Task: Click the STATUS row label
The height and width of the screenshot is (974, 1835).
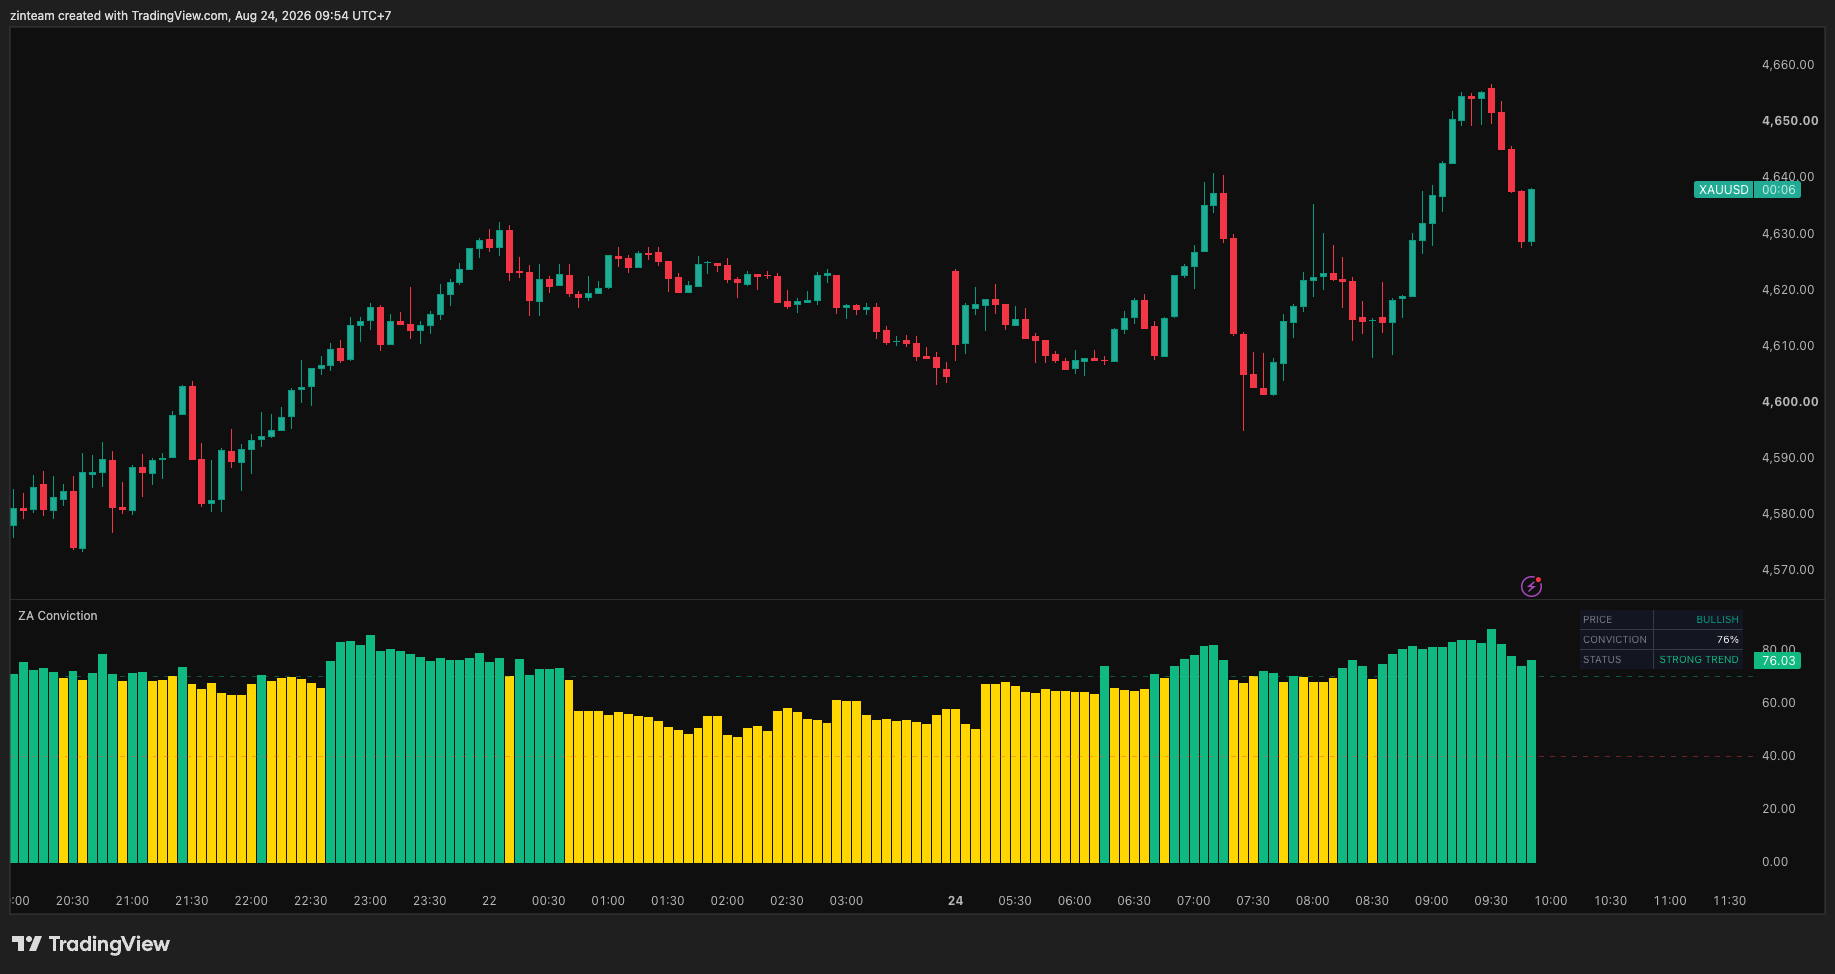Action: 1602,660
